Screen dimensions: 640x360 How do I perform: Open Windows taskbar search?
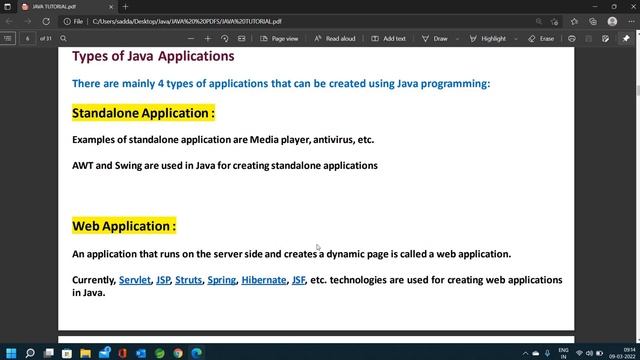[30, 353]
